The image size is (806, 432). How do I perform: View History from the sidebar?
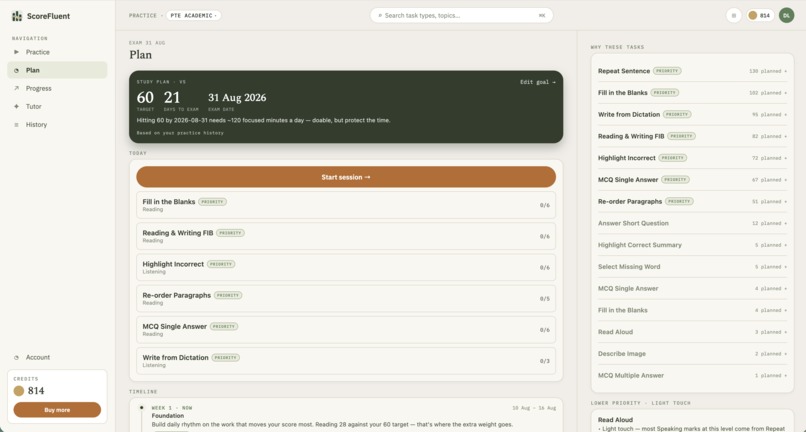pos(57,124)
